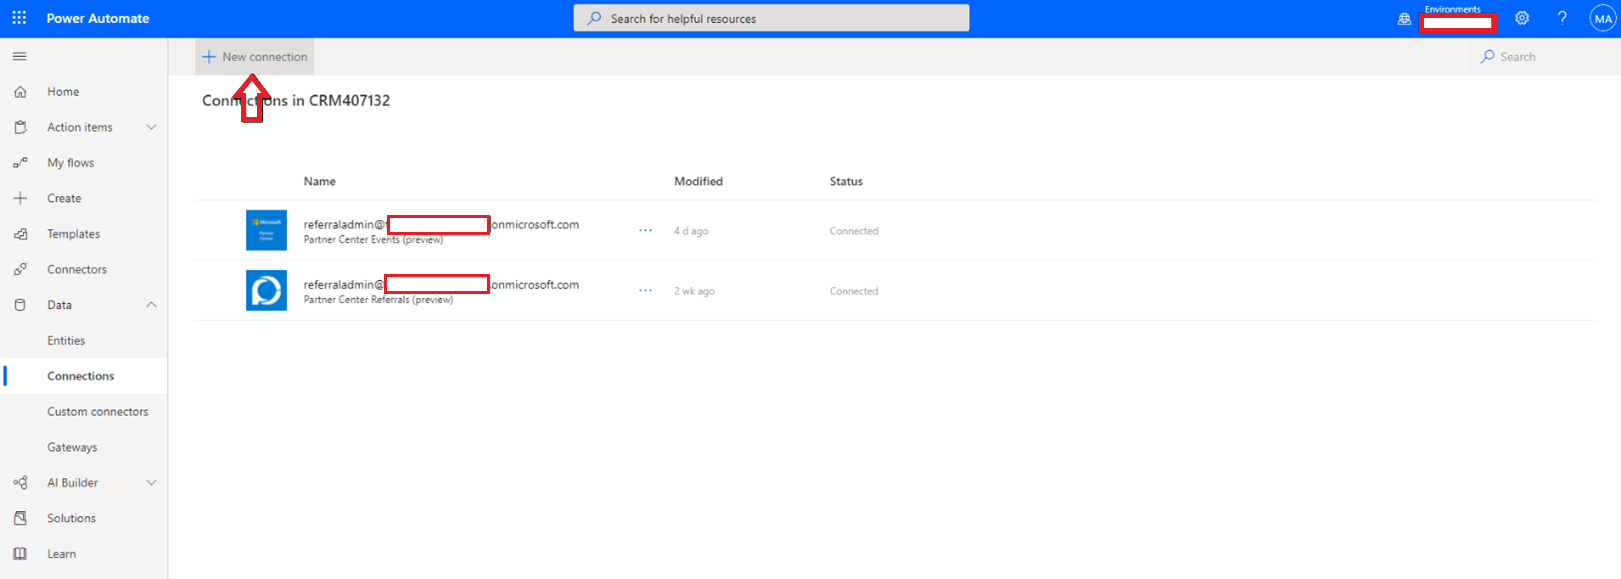The image size is (1621, 579).
Task: Collapse the Data section chevron
Action: pos(152,305)
